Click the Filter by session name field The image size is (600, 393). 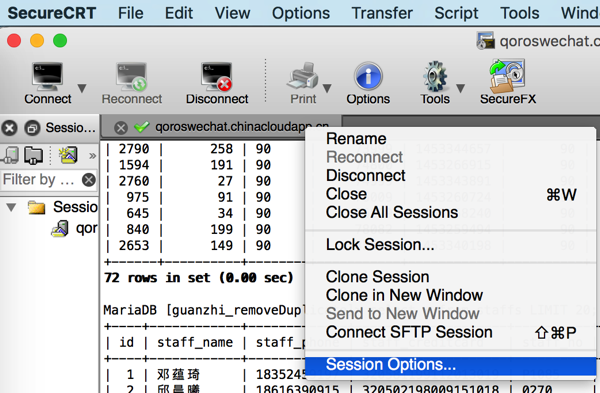41,179
